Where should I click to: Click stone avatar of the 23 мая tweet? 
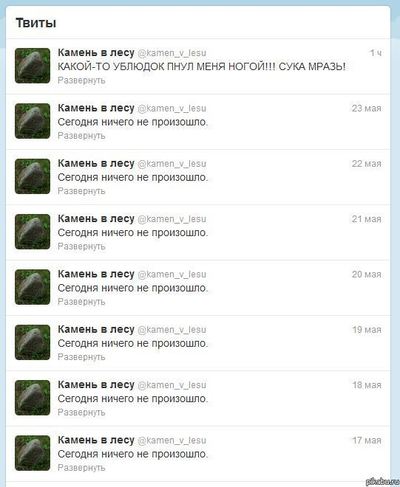tap(32, 121)
